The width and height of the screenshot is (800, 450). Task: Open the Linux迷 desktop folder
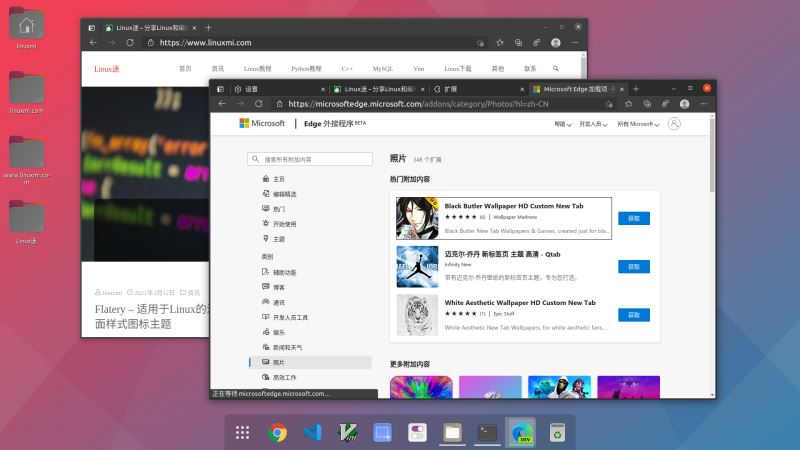(x=27, y=222)
